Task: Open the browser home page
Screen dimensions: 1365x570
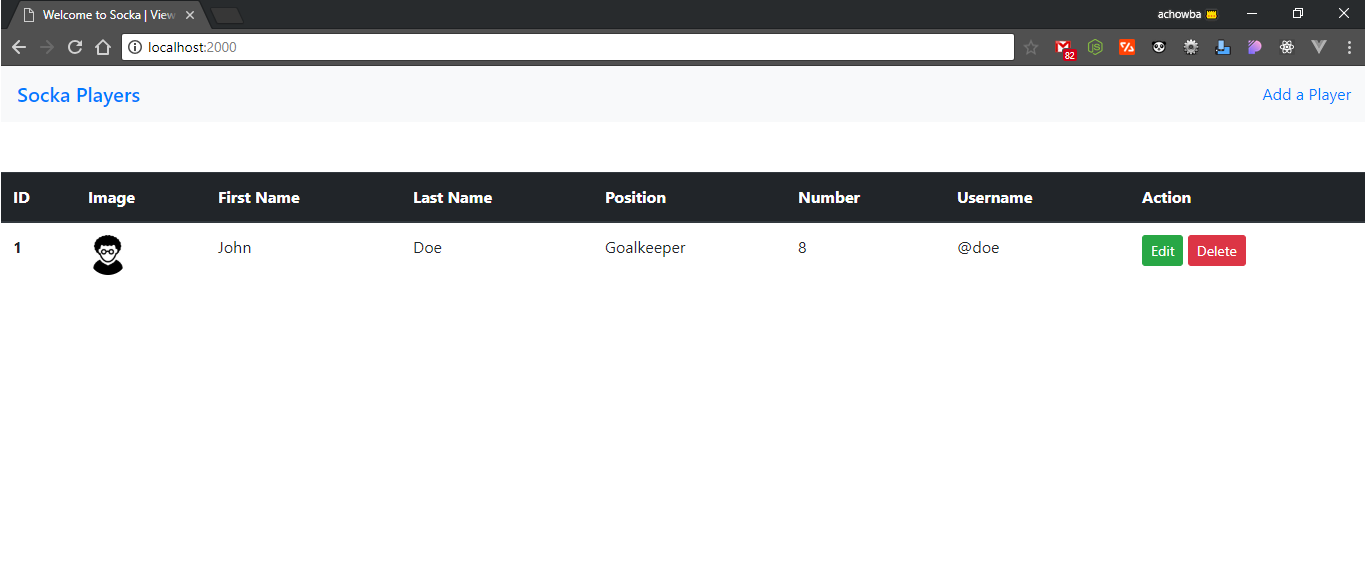Action: pos(102,47)
